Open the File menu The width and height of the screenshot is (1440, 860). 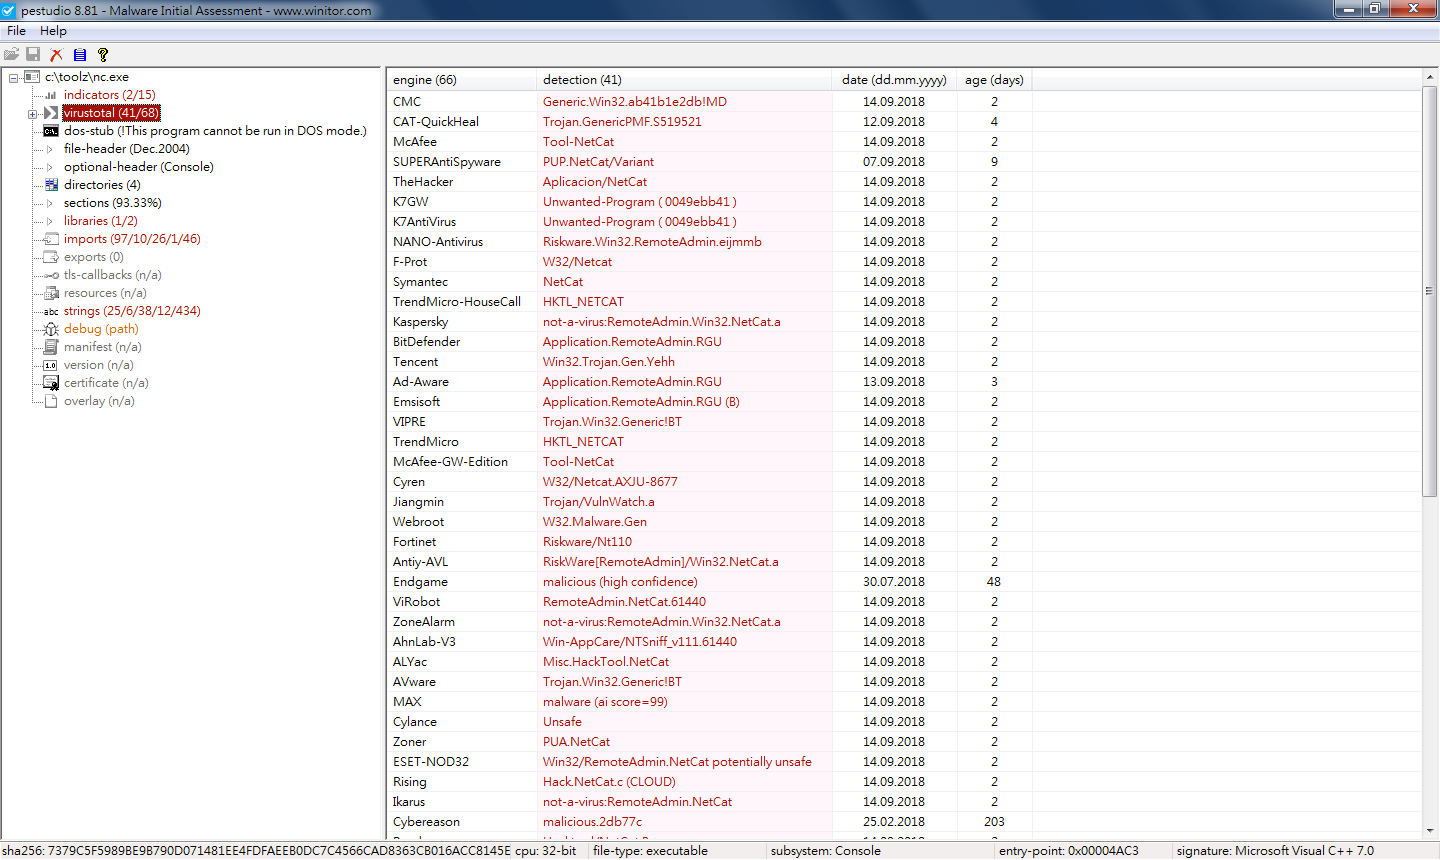(16, 31)
